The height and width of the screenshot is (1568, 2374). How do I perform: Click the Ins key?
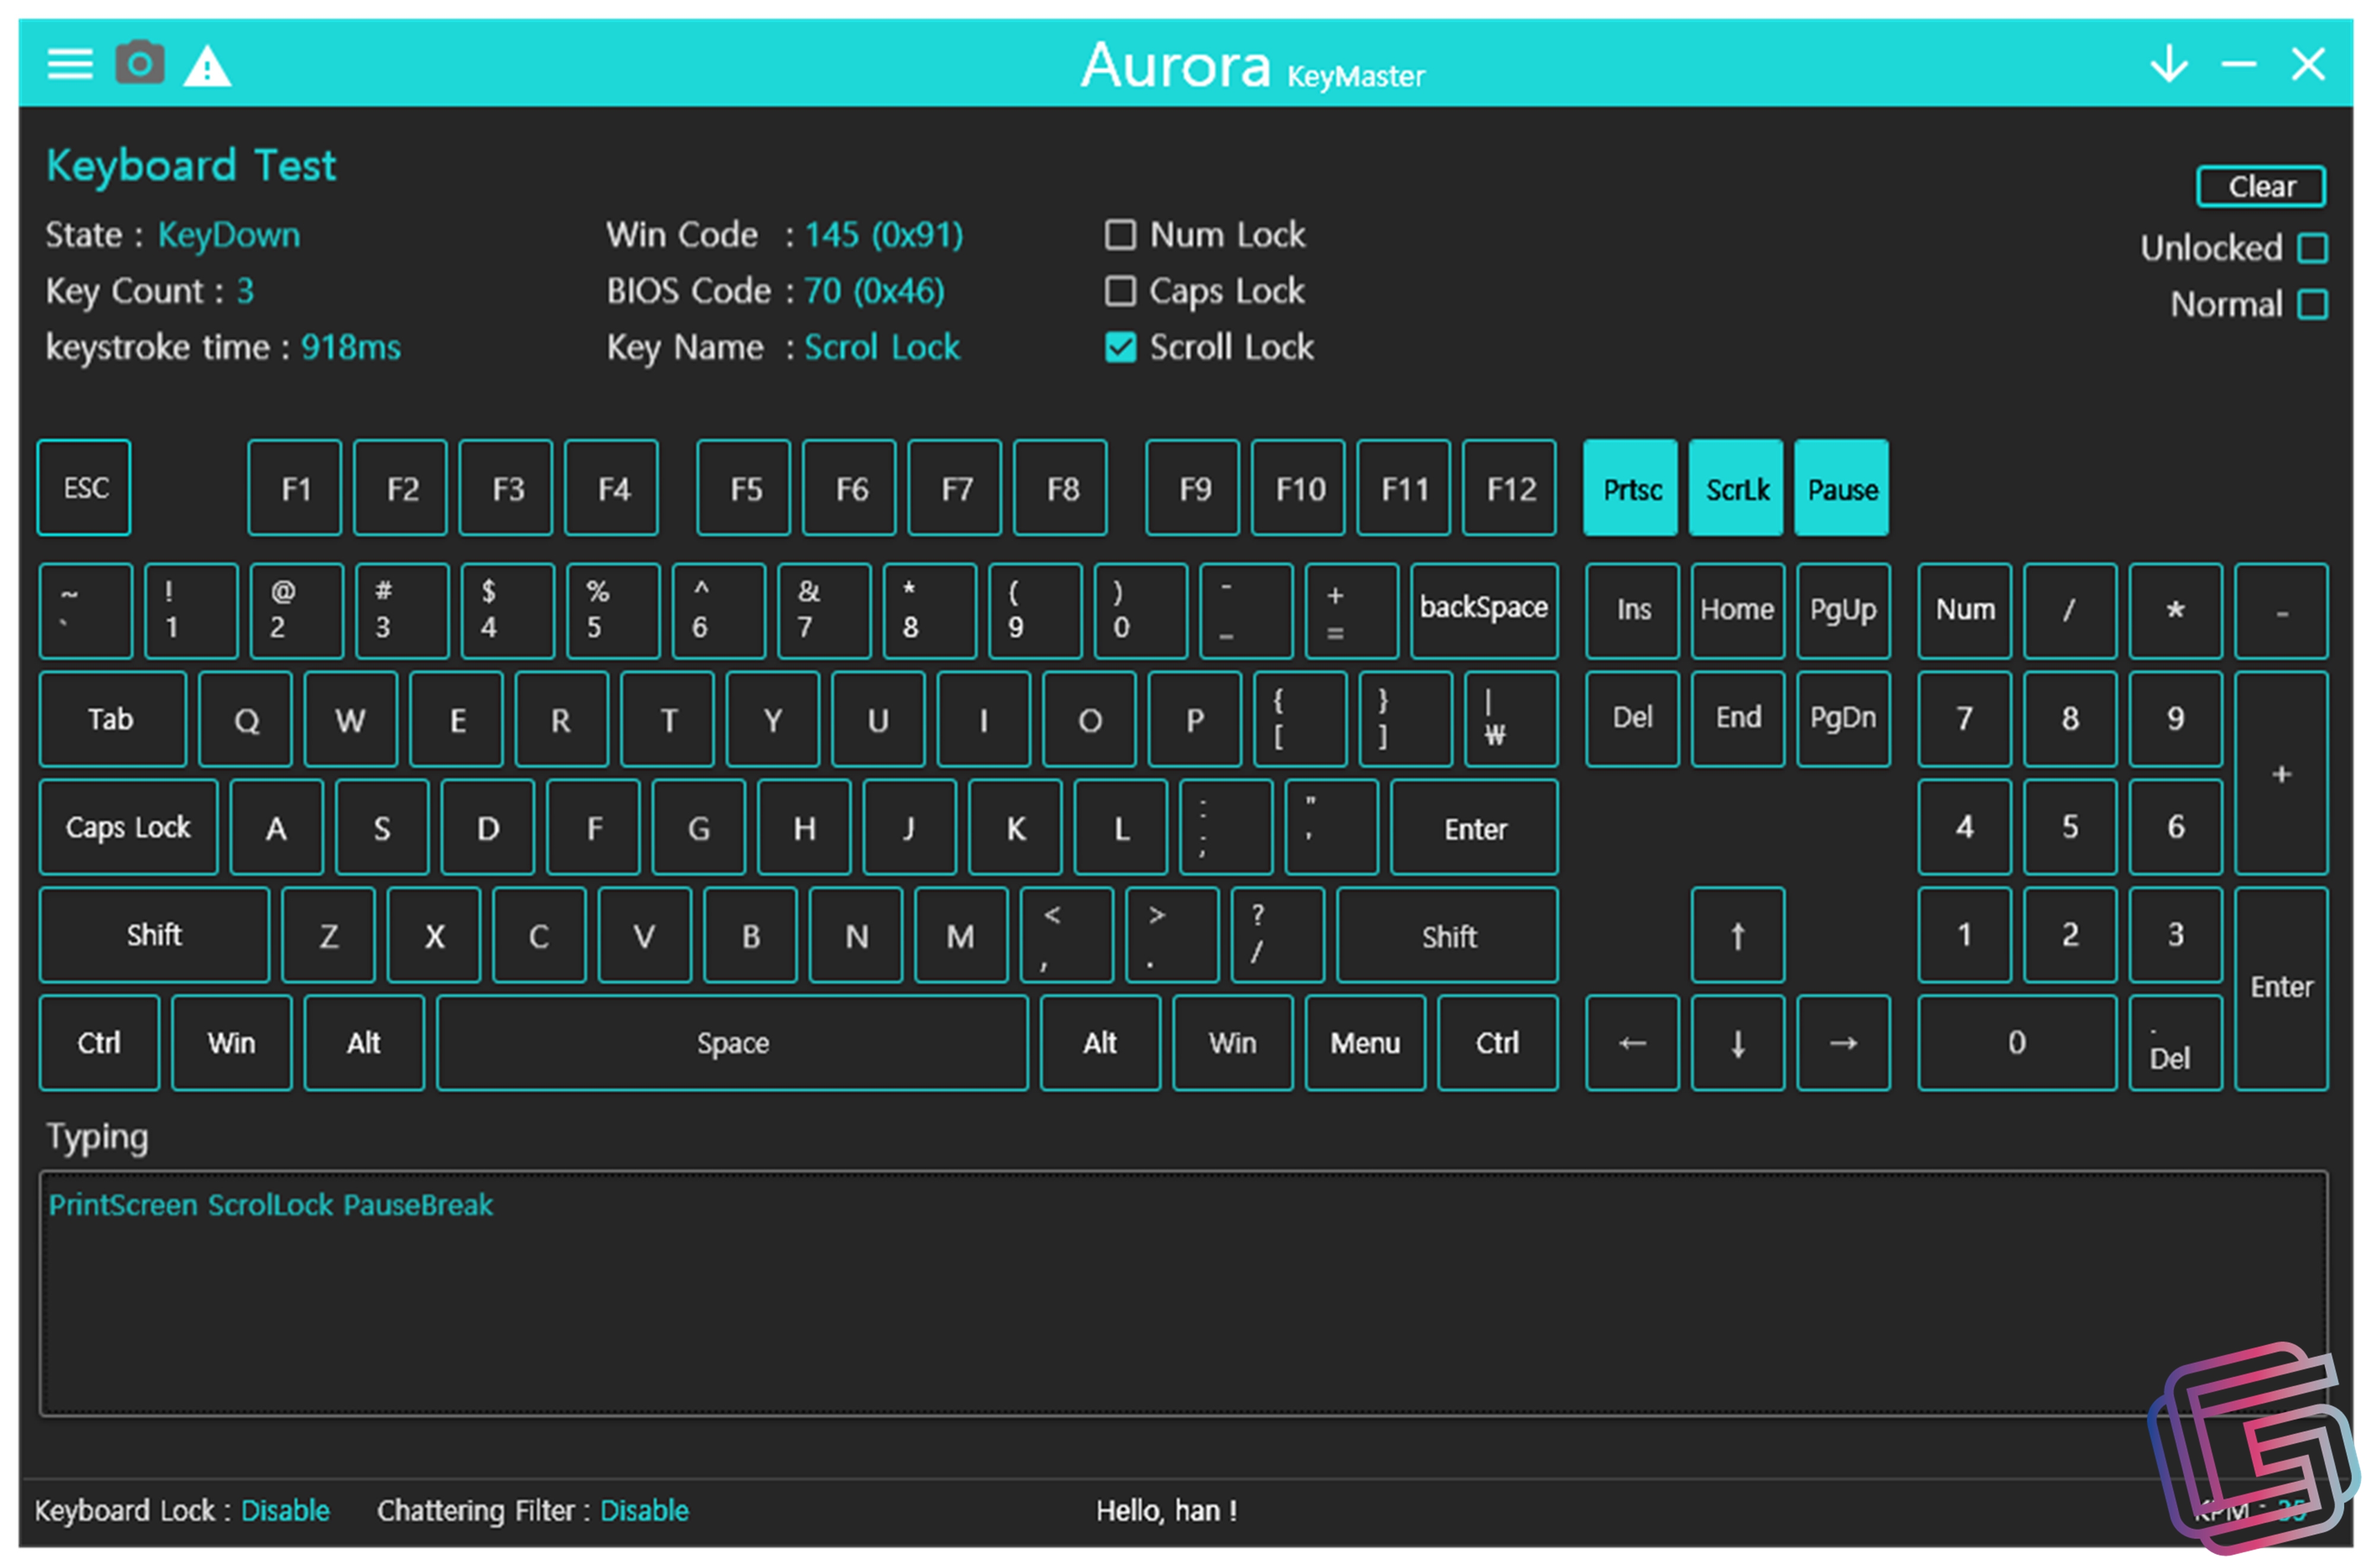coord(1632,611)
